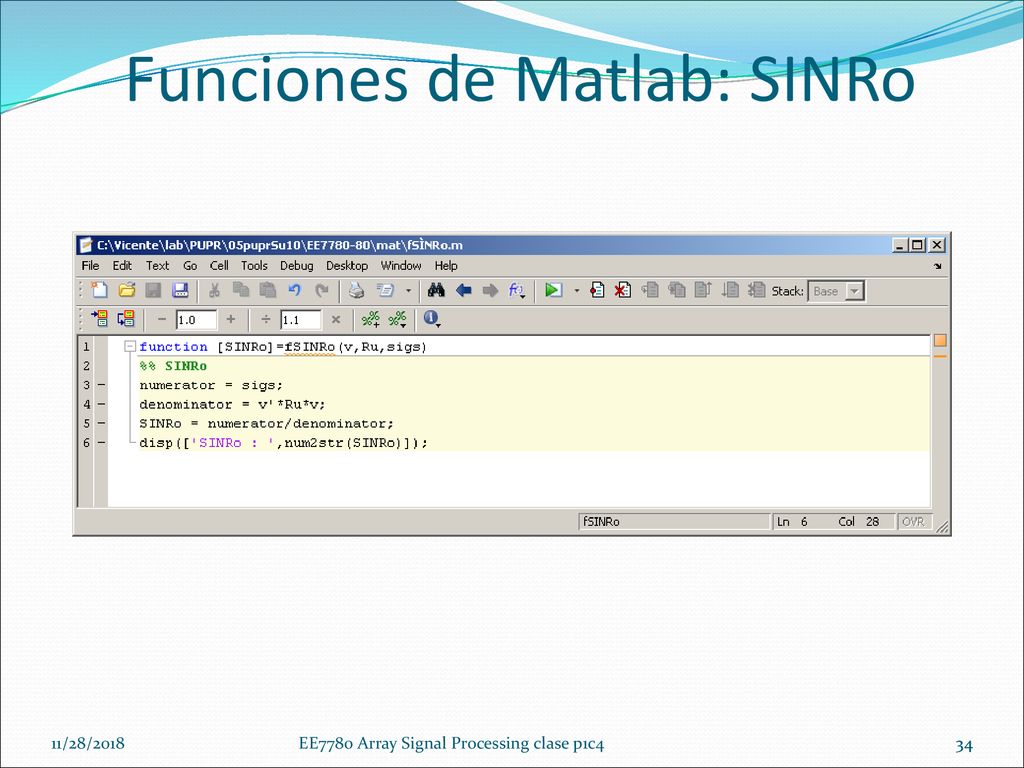Click the minus decrement button beside 1.0
The width and height of the screenshot is (1024, 768).
click(x=162, y=319)
